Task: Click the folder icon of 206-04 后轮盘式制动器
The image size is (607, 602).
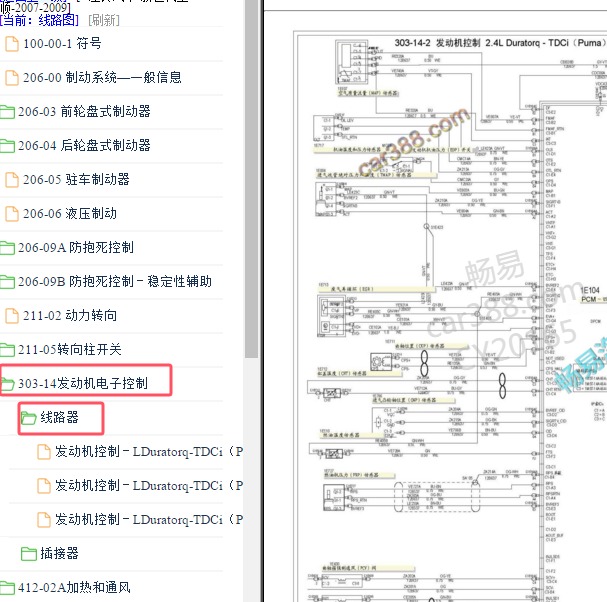Action: click(7, 146)
